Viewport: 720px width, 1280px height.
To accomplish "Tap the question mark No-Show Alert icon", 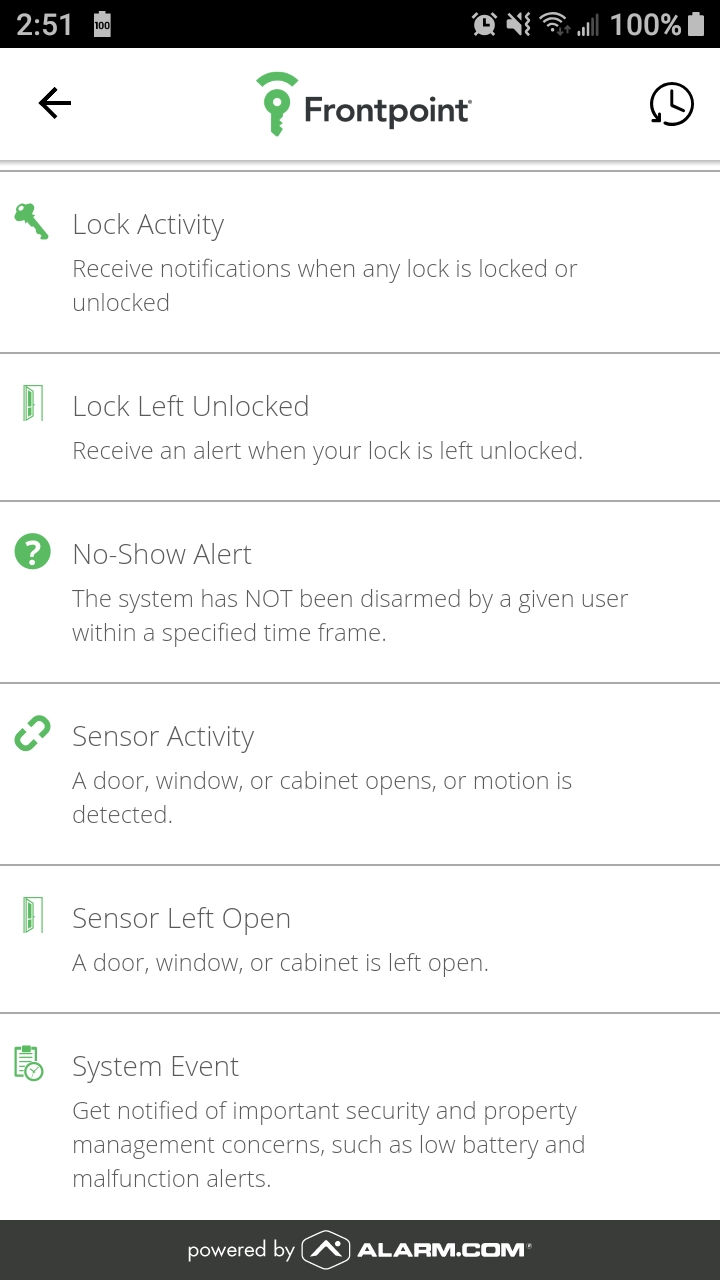I will click(32, 552).
